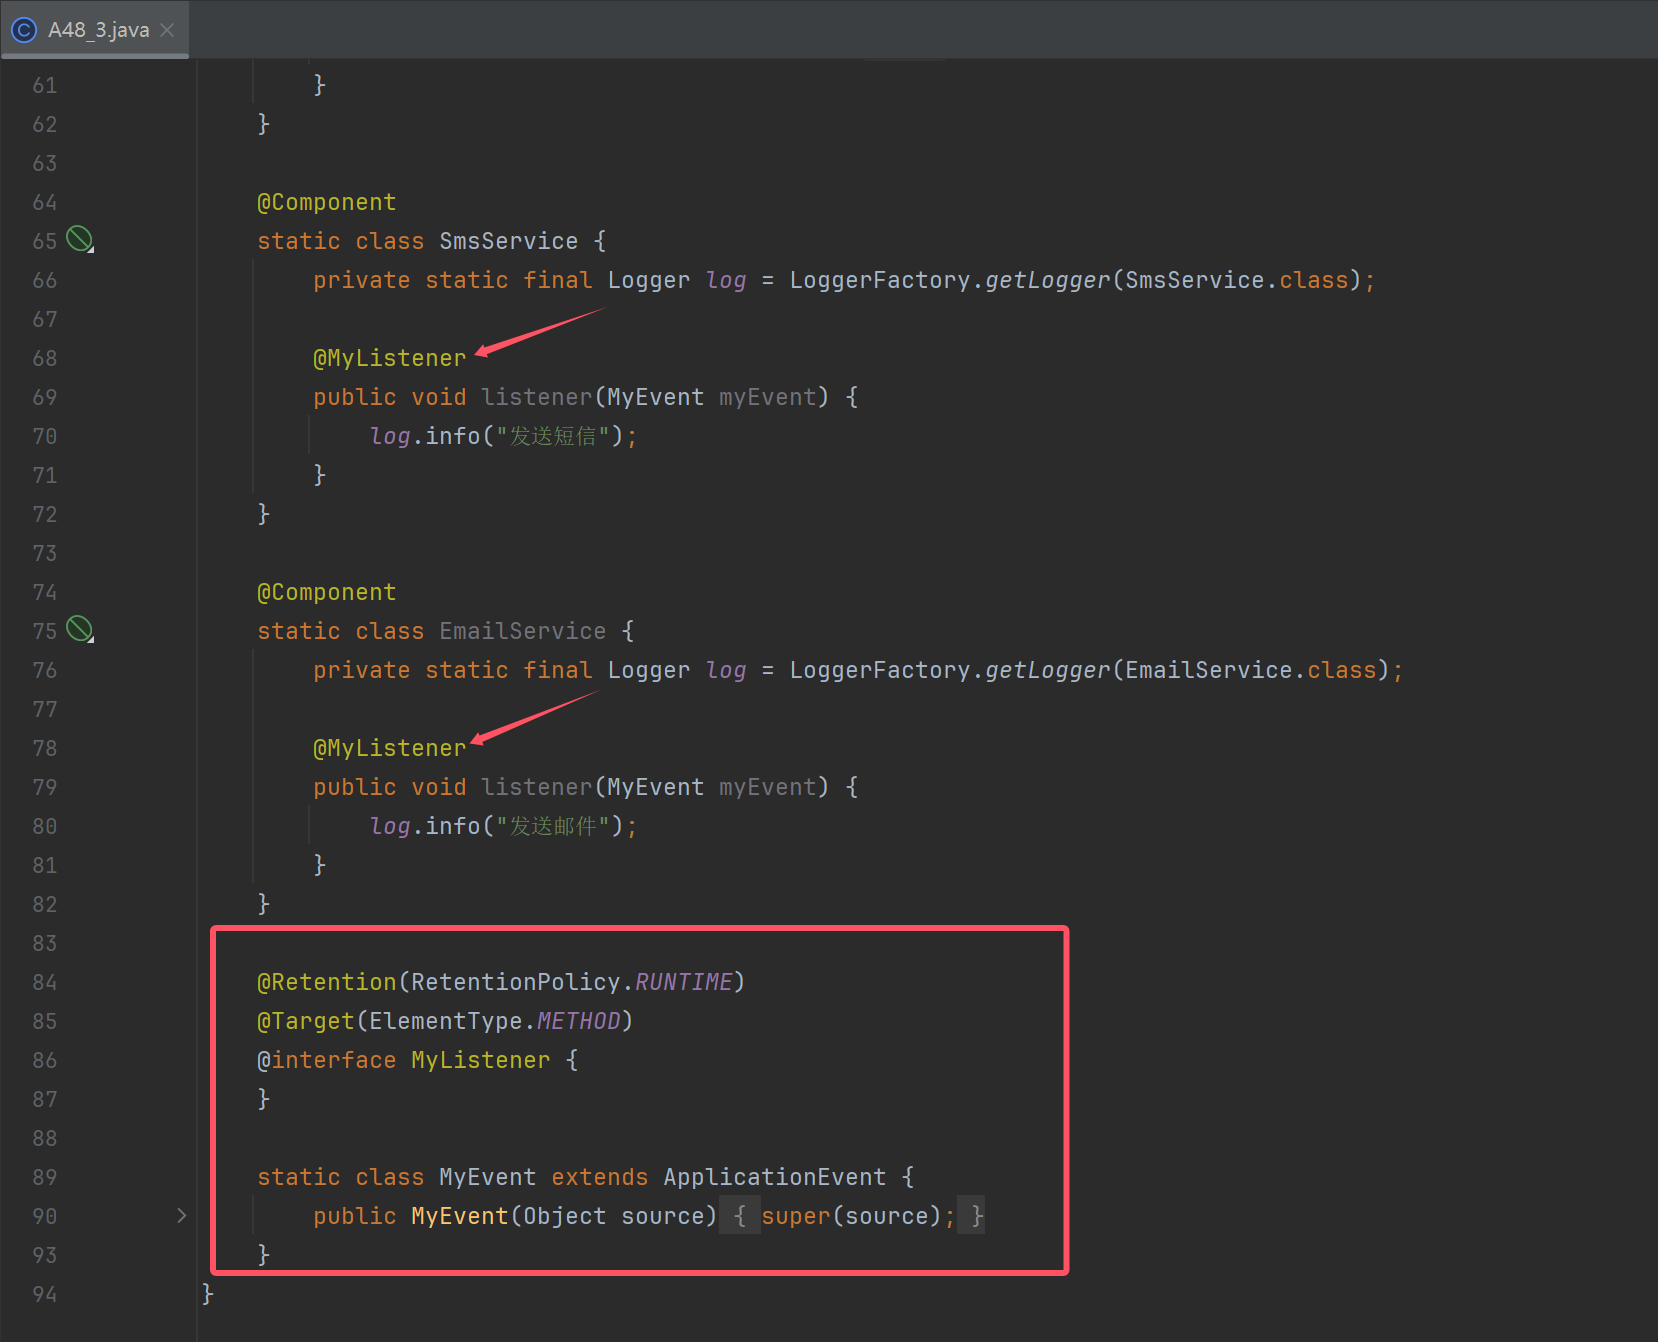Click the SmsService class name declaration
This screenshot has height=1342, width=1658.
(508, 241)
